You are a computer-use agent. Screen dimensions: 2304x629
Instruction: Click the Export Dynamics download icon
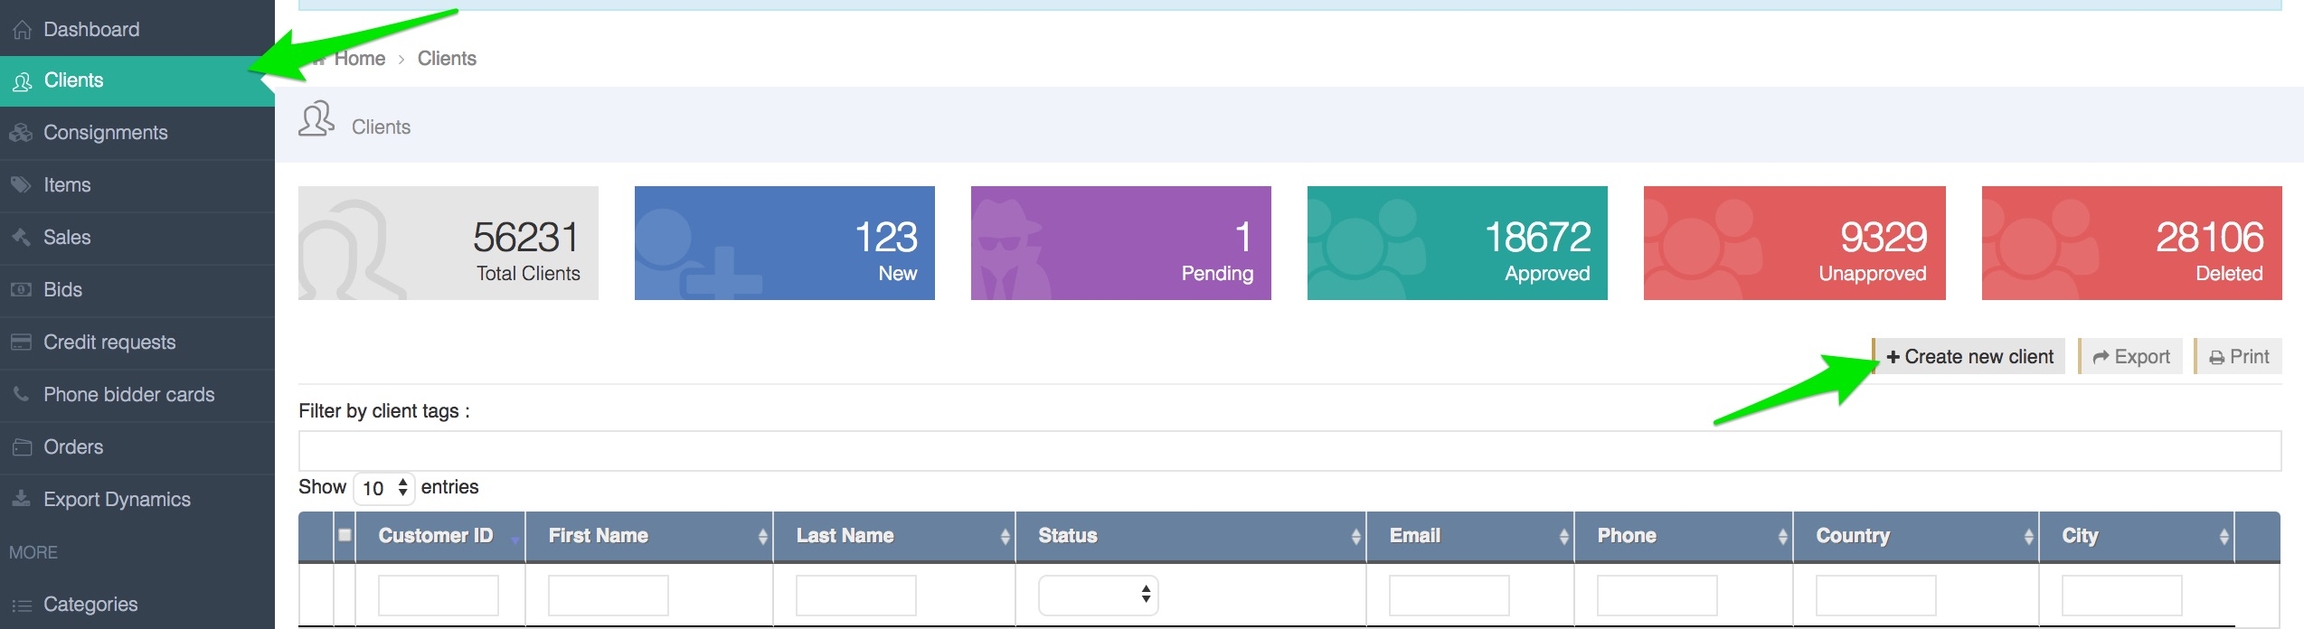[x=21, y=499]
